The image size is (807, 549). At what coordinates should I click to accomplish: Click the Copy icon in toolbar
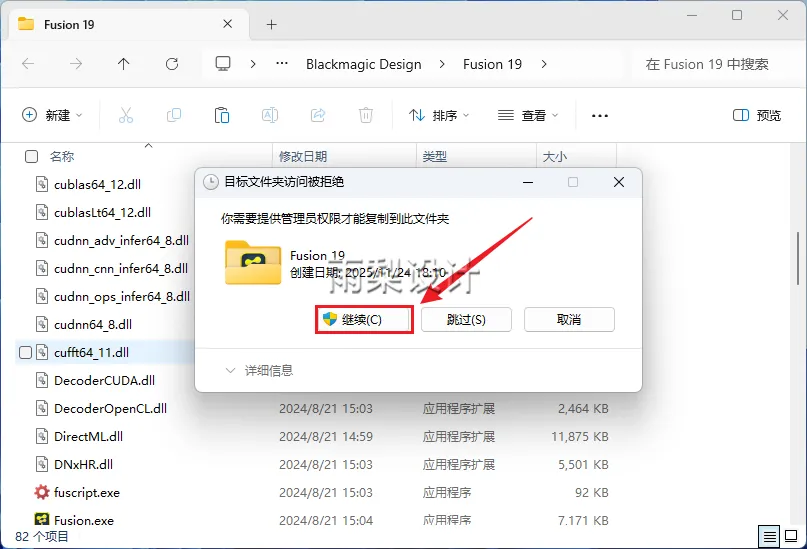point(174,115)
